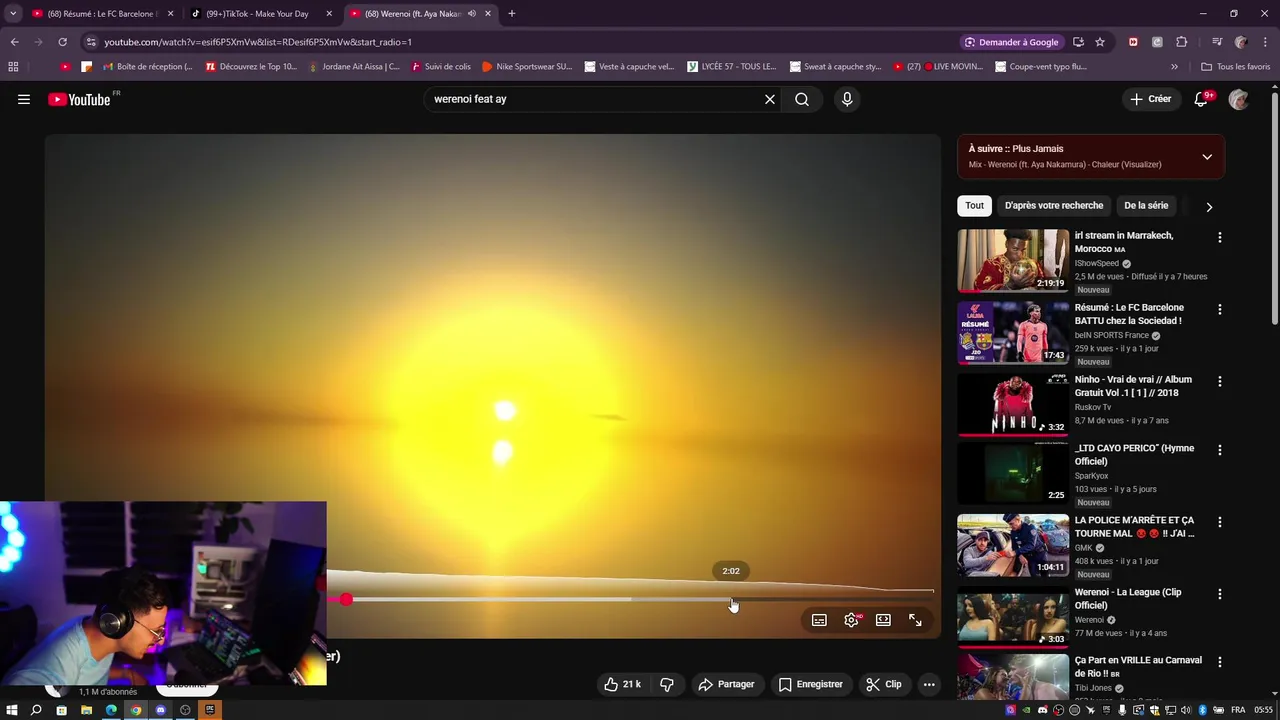Open YouTube notifications bell
Viewport: 1280px width, 720px height.
[x=1203, y=99]
